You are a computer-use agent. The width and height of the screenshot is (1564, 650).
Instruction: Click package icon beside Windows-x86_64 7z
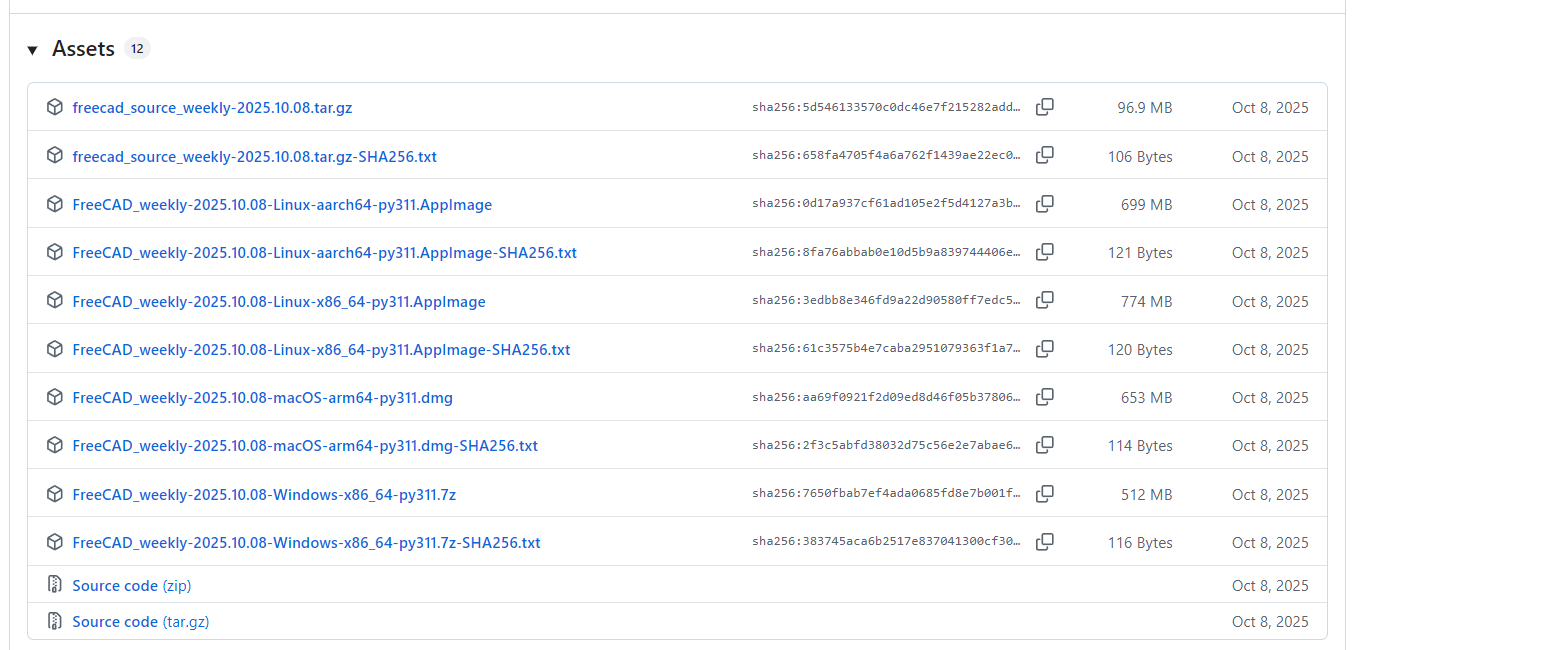coord(55,494)
